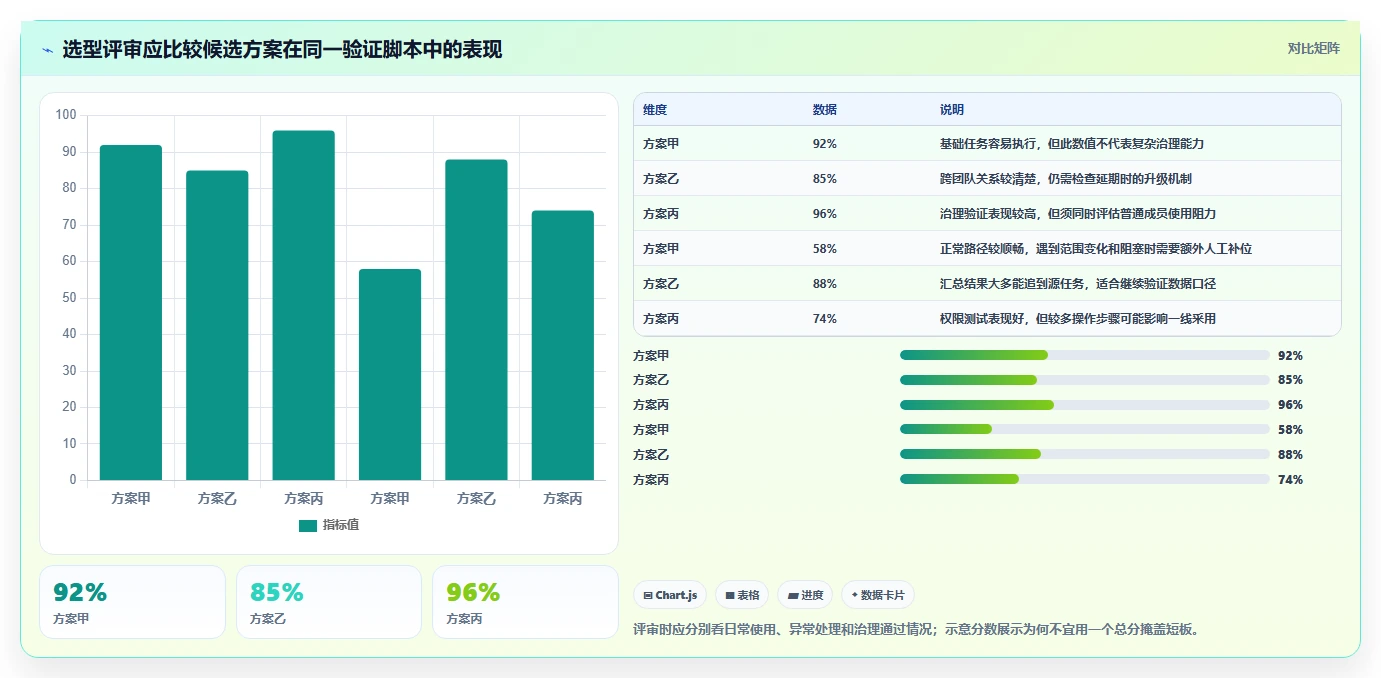Click the 100 tick on the chart's vertical axis
1381x678 pixels.
coord(66,115)
